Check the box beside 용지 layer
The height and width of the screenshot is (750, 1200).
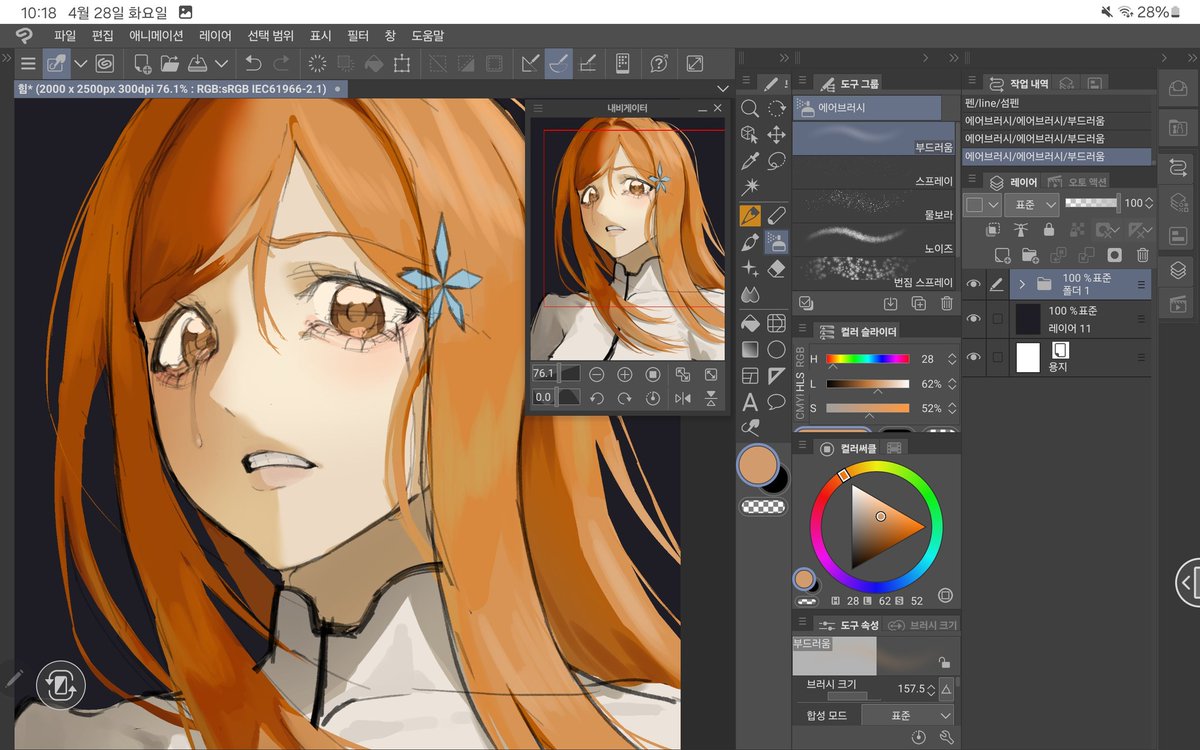point(997,357)
